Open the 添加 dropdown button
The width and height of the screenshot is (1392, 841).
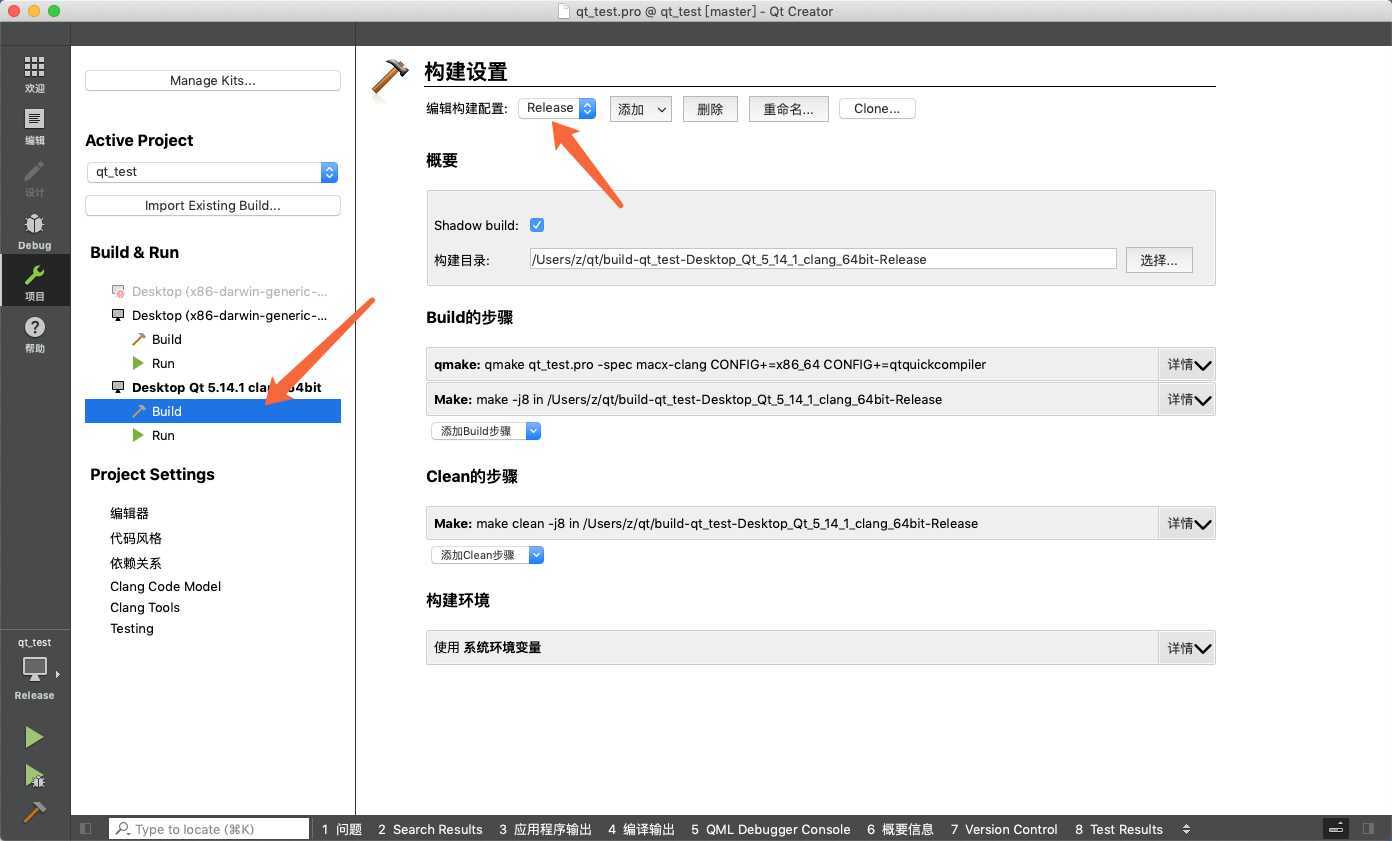[x=640, y=109]
